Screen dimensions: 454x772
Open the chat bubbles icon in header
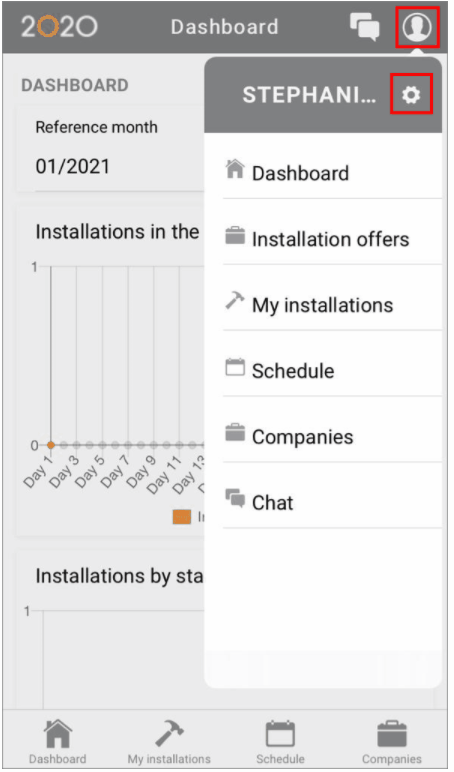pos(365,27)
